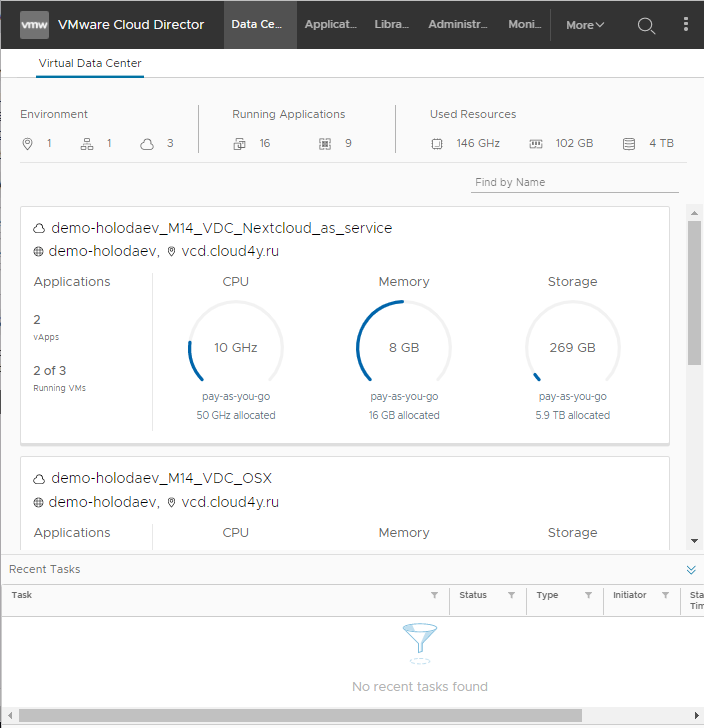Open the Administration tab
The width and height of the screenshot is (704, 728).
point(458,25)
